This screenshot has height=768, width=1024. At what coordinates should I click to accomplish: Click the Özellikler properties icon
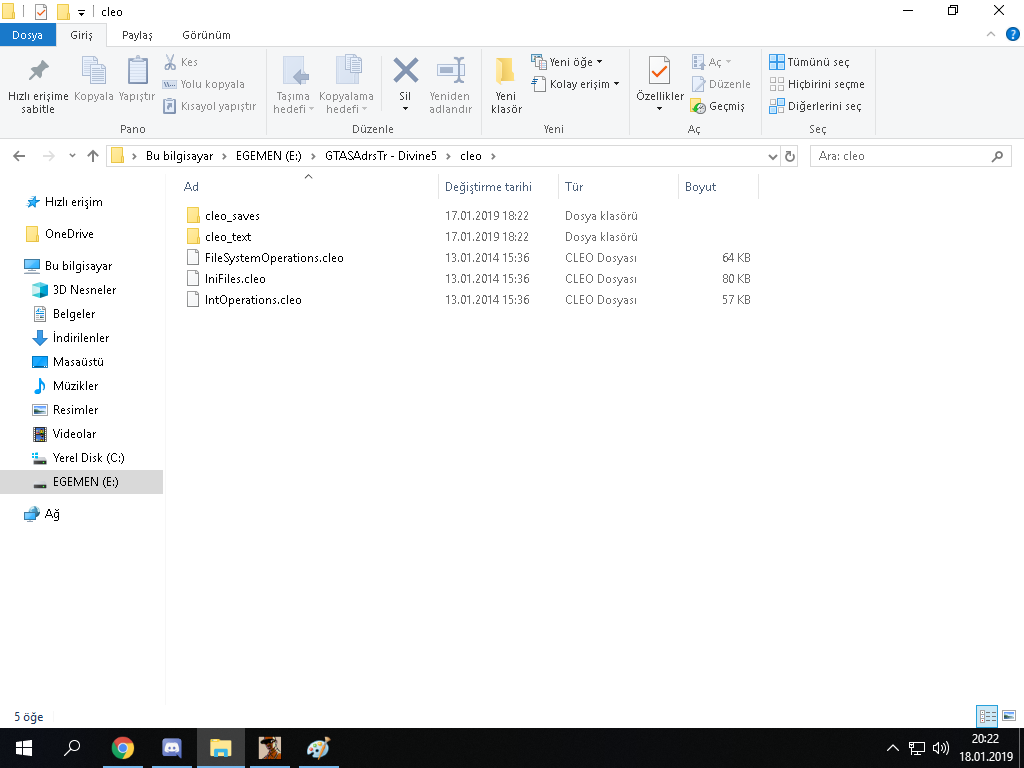[x=659, y=73]
